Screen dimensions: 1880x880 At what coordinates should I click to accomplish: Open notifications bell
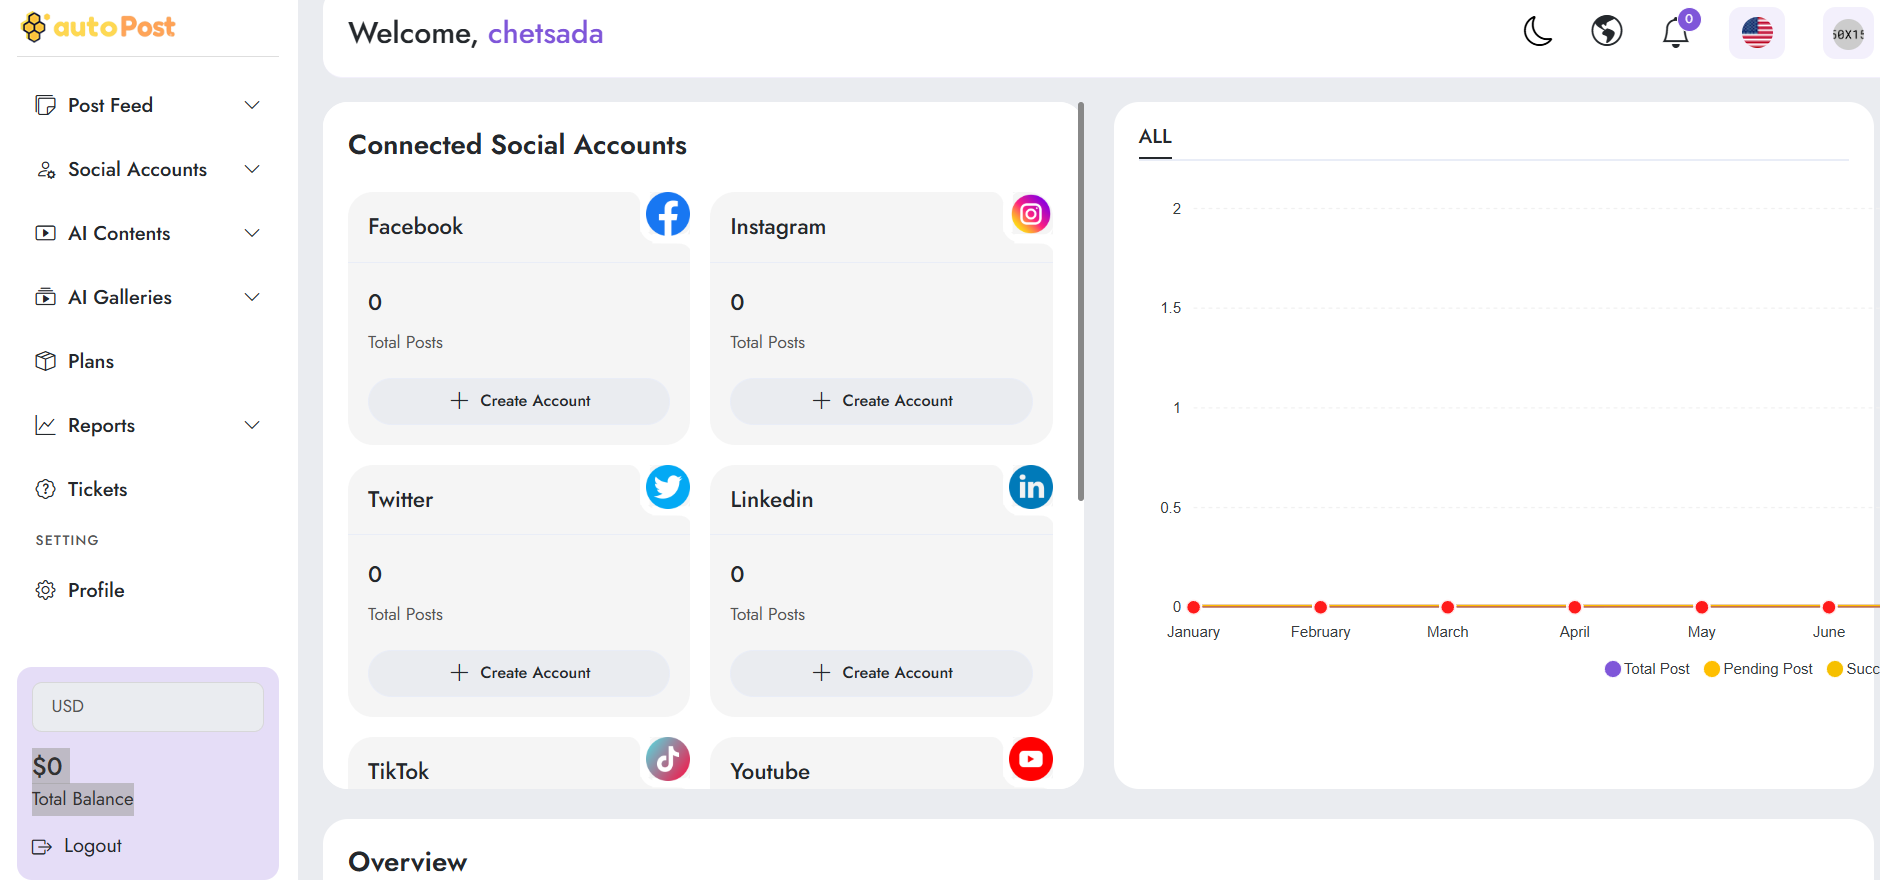[1676, 33]
